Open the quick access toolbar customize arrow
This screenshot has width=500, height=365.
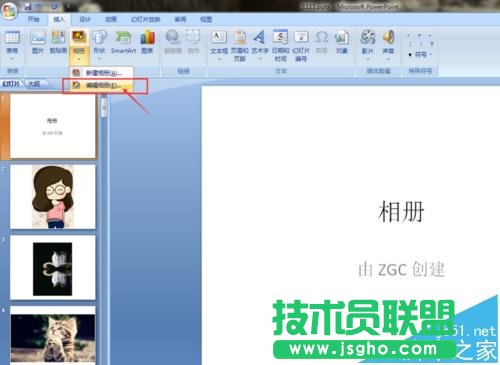[68, 6]
